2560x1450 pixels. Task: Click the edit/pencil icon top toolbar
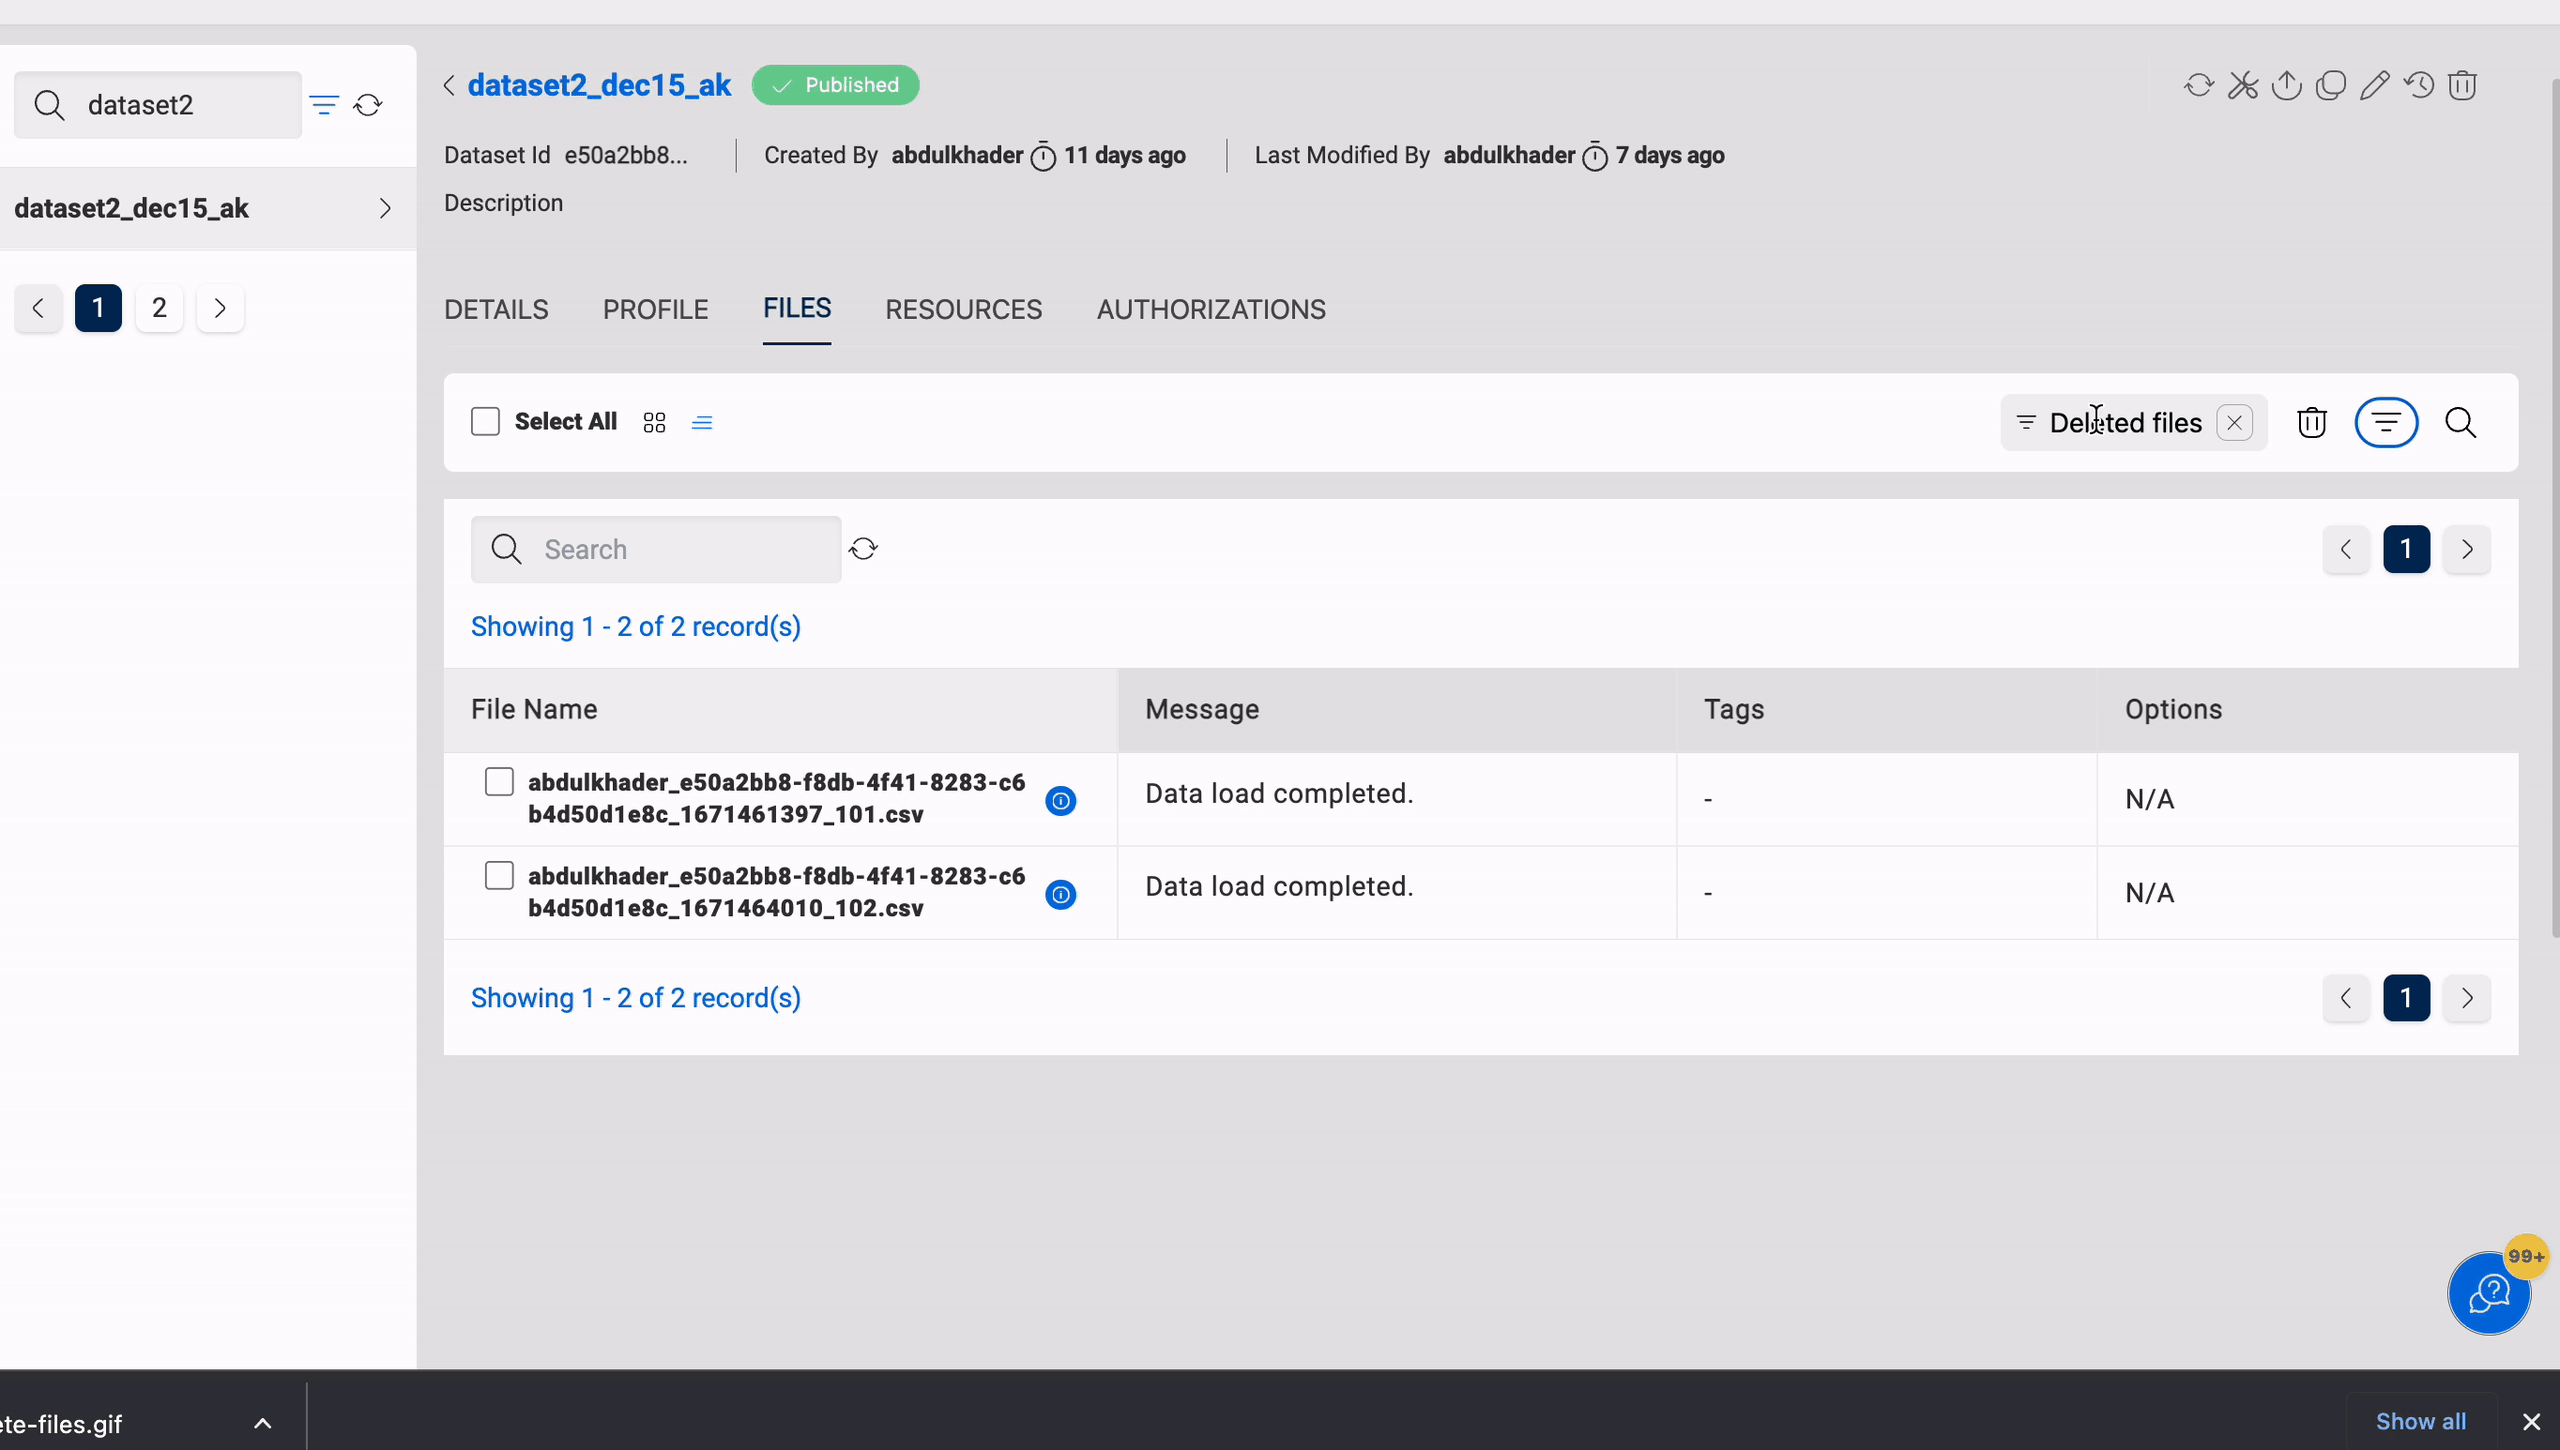pyautogui.click(x=2374, y=84)
